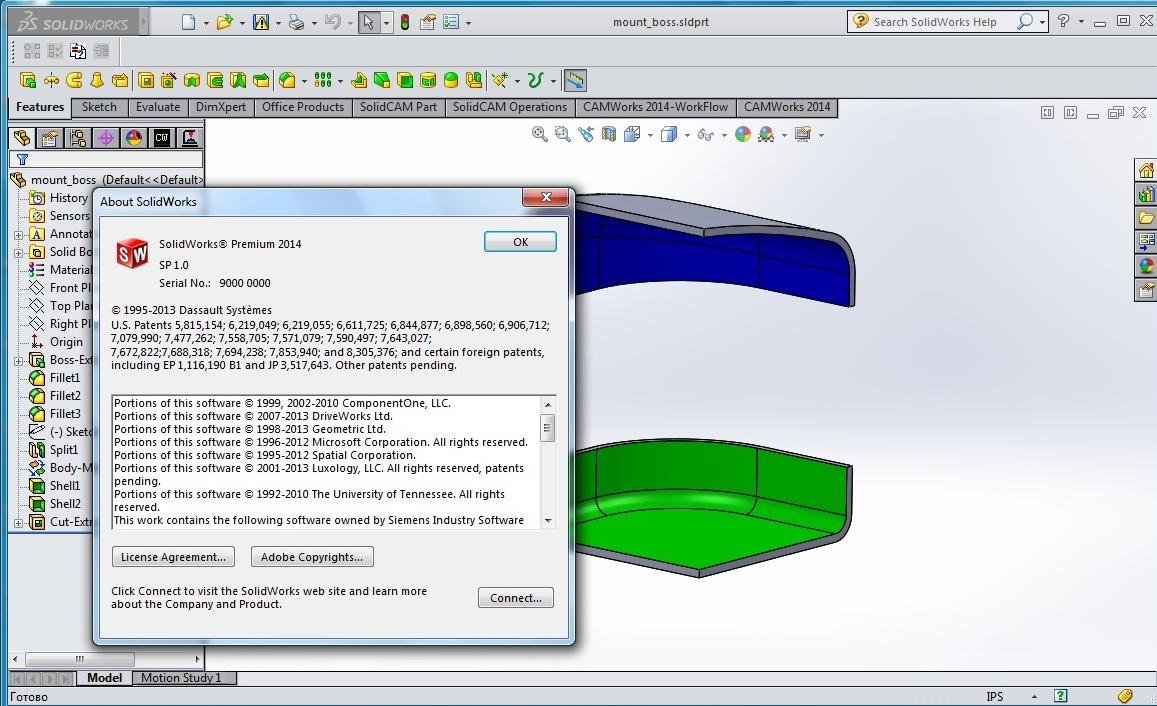1157x706 pixels.
Task: Open the PropertyManager tab icon
Action: coord(49,138)
